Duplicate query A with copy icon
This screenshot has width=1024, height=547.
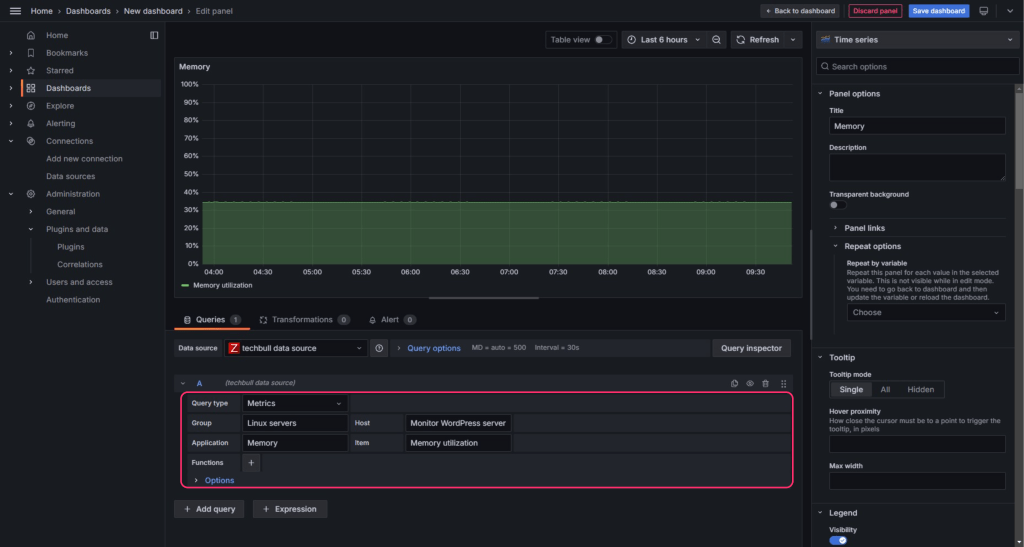(734, 383)
